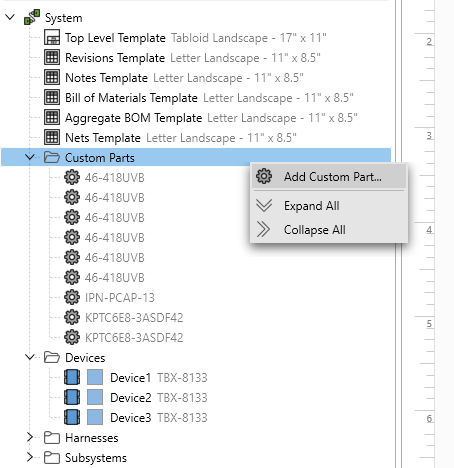Select the Harnesses folder label

pos(92,438)
